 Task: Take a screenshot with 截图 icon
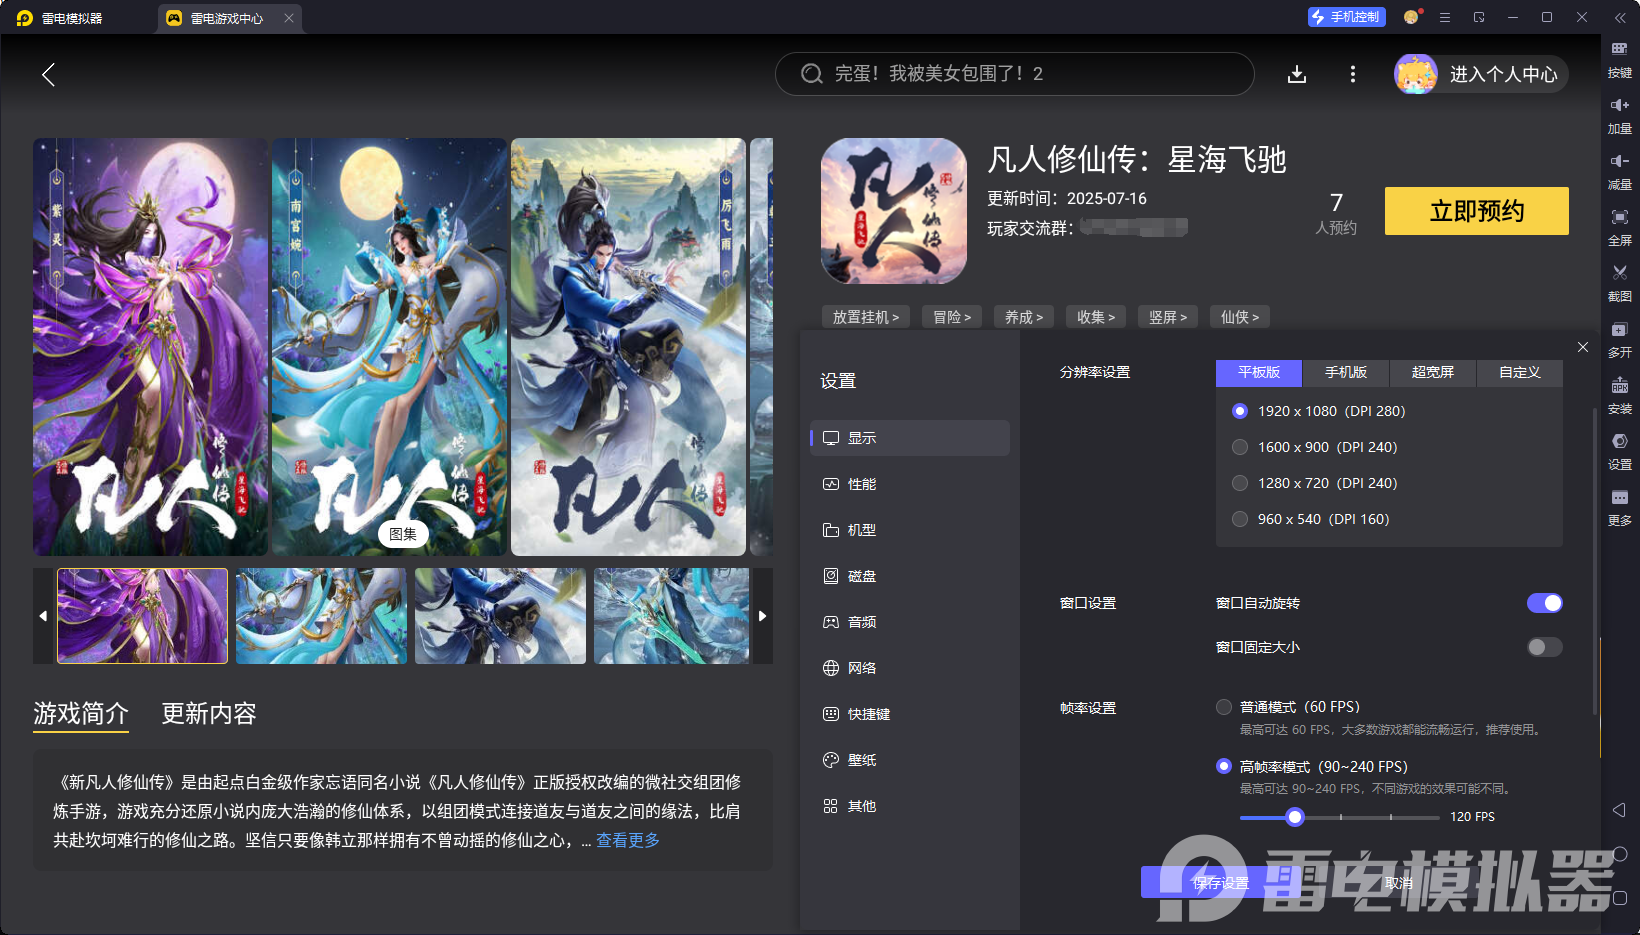click(x=1620, y=284)
